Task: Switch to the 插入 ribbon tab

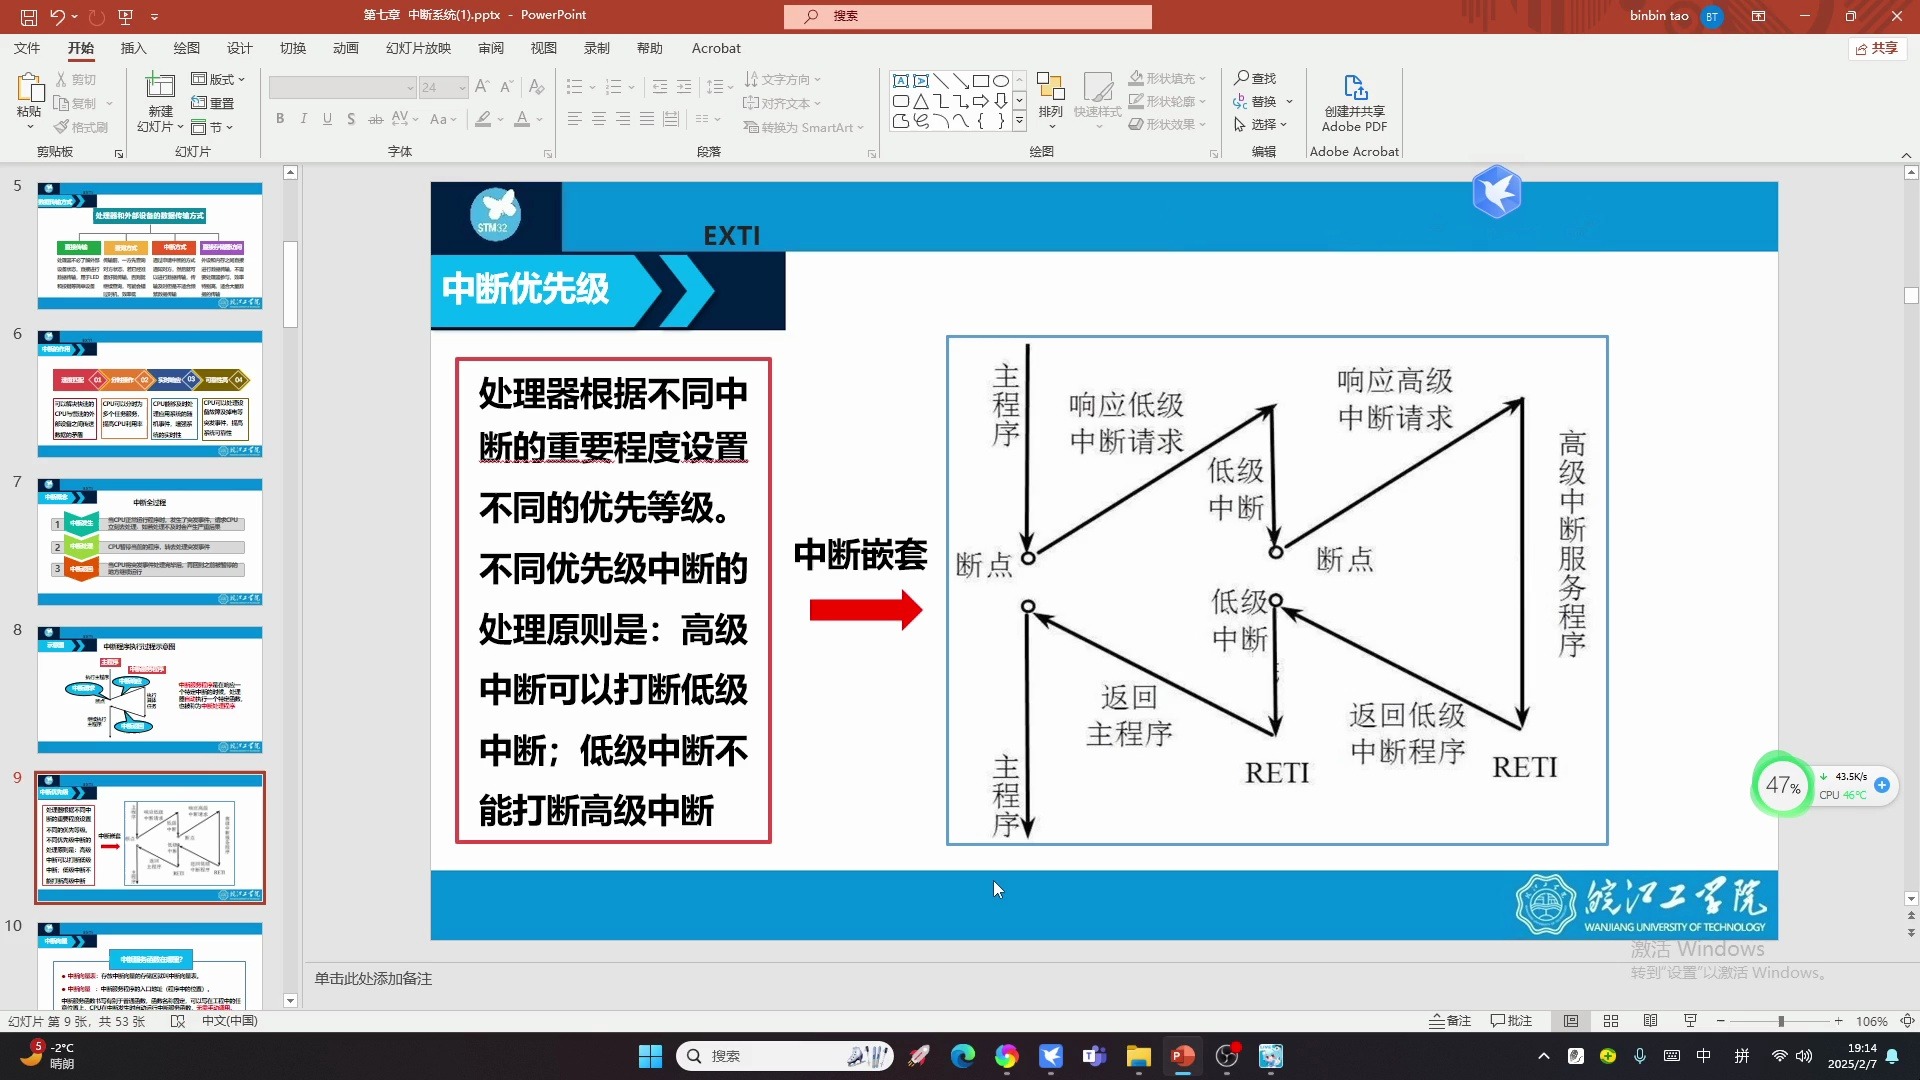Action: click(133, 48)
